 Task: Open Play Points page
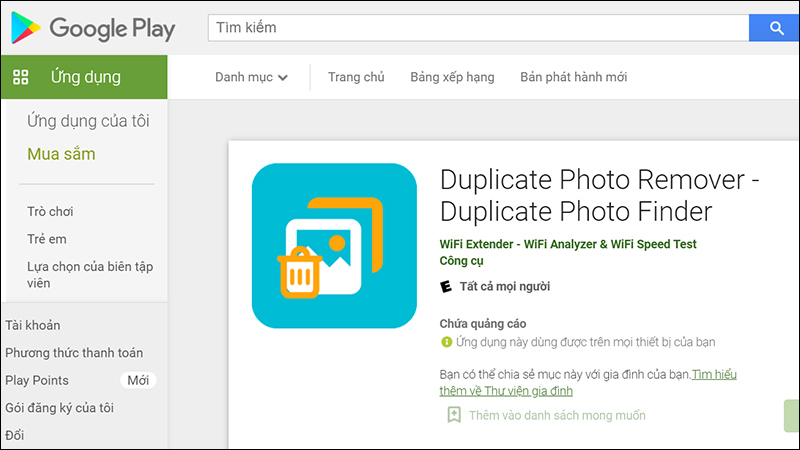click(37, 380)
